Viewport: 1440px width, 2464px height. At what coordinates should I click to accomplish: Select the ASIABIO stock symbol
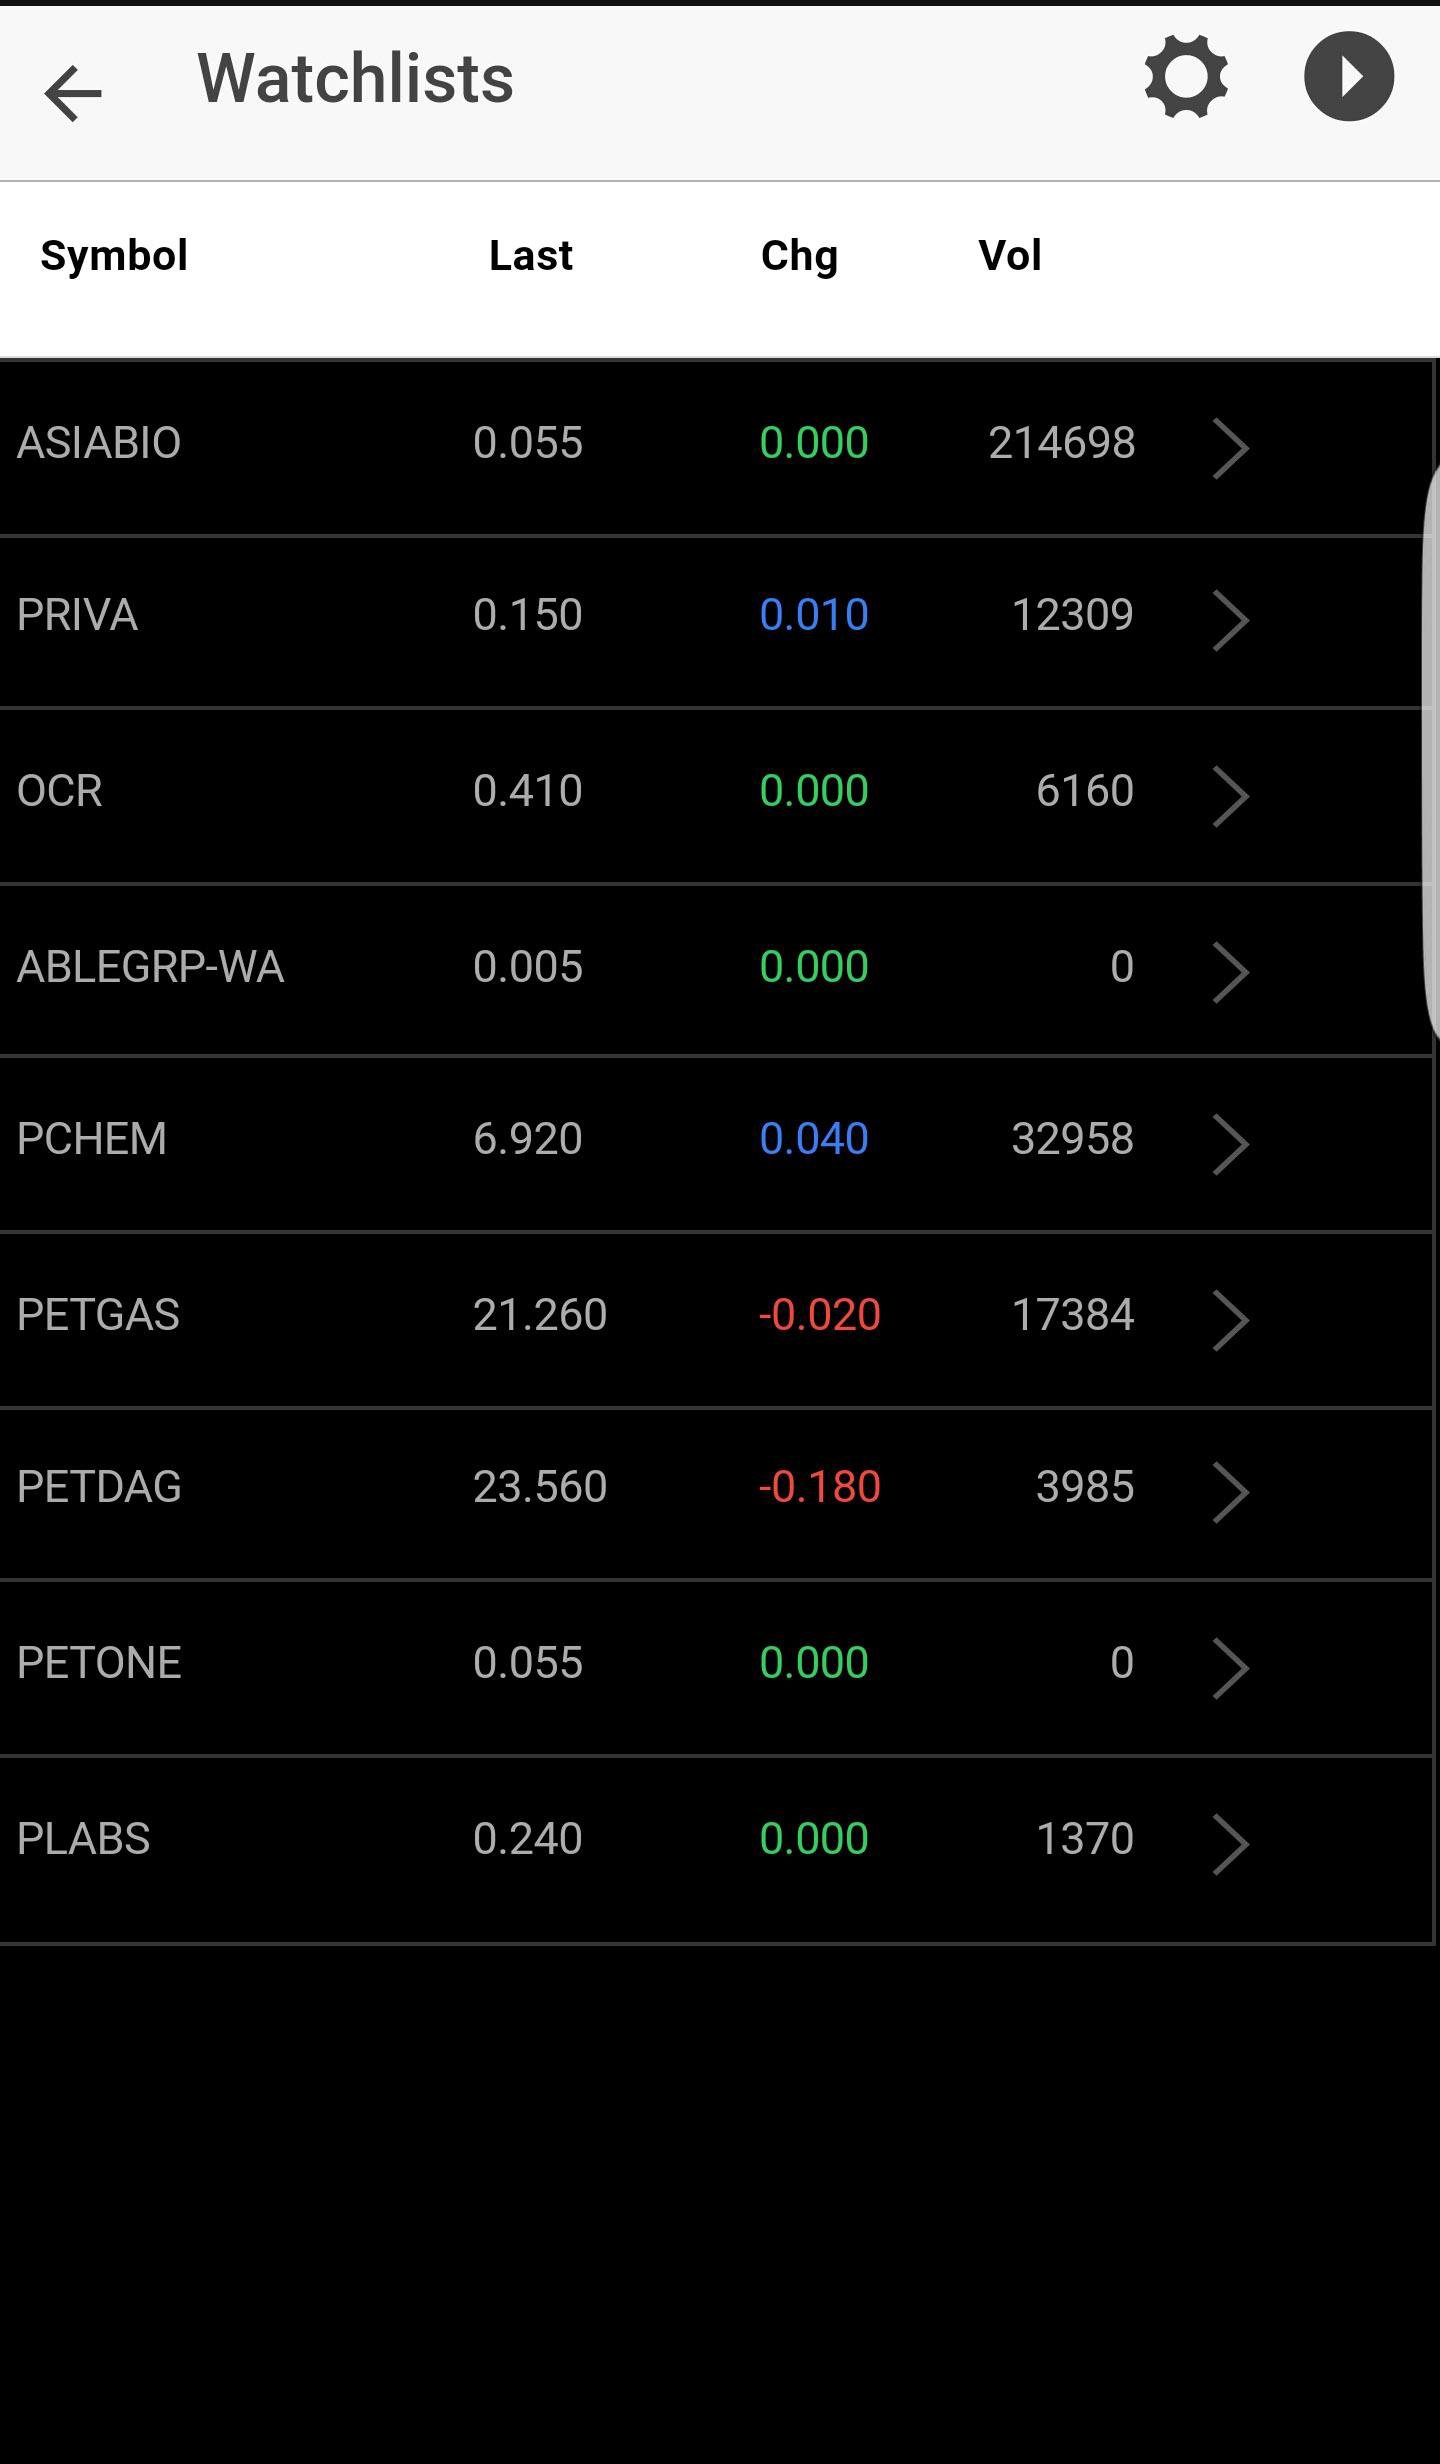(x=99, y=442)
